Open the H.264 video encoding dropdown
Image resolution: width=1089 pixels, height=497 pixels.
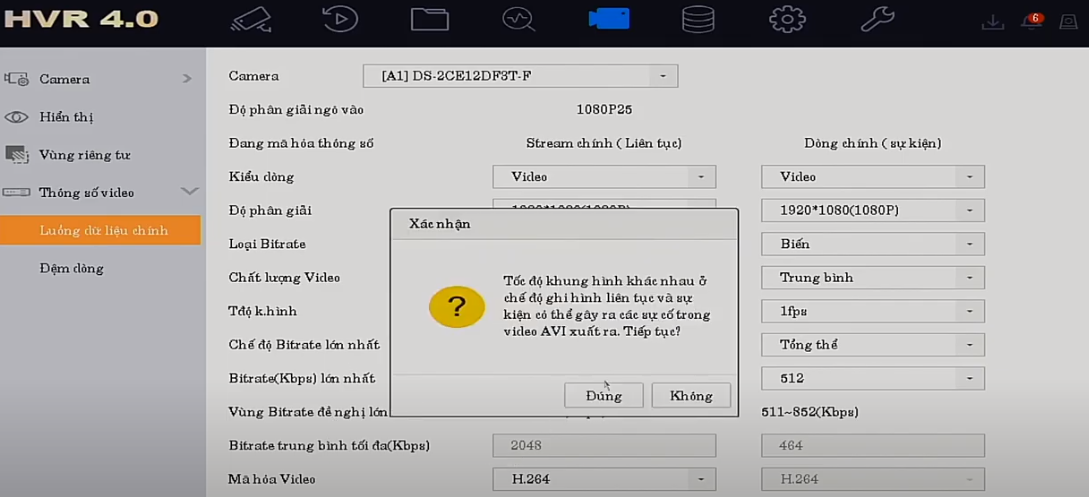pos(604,479)
